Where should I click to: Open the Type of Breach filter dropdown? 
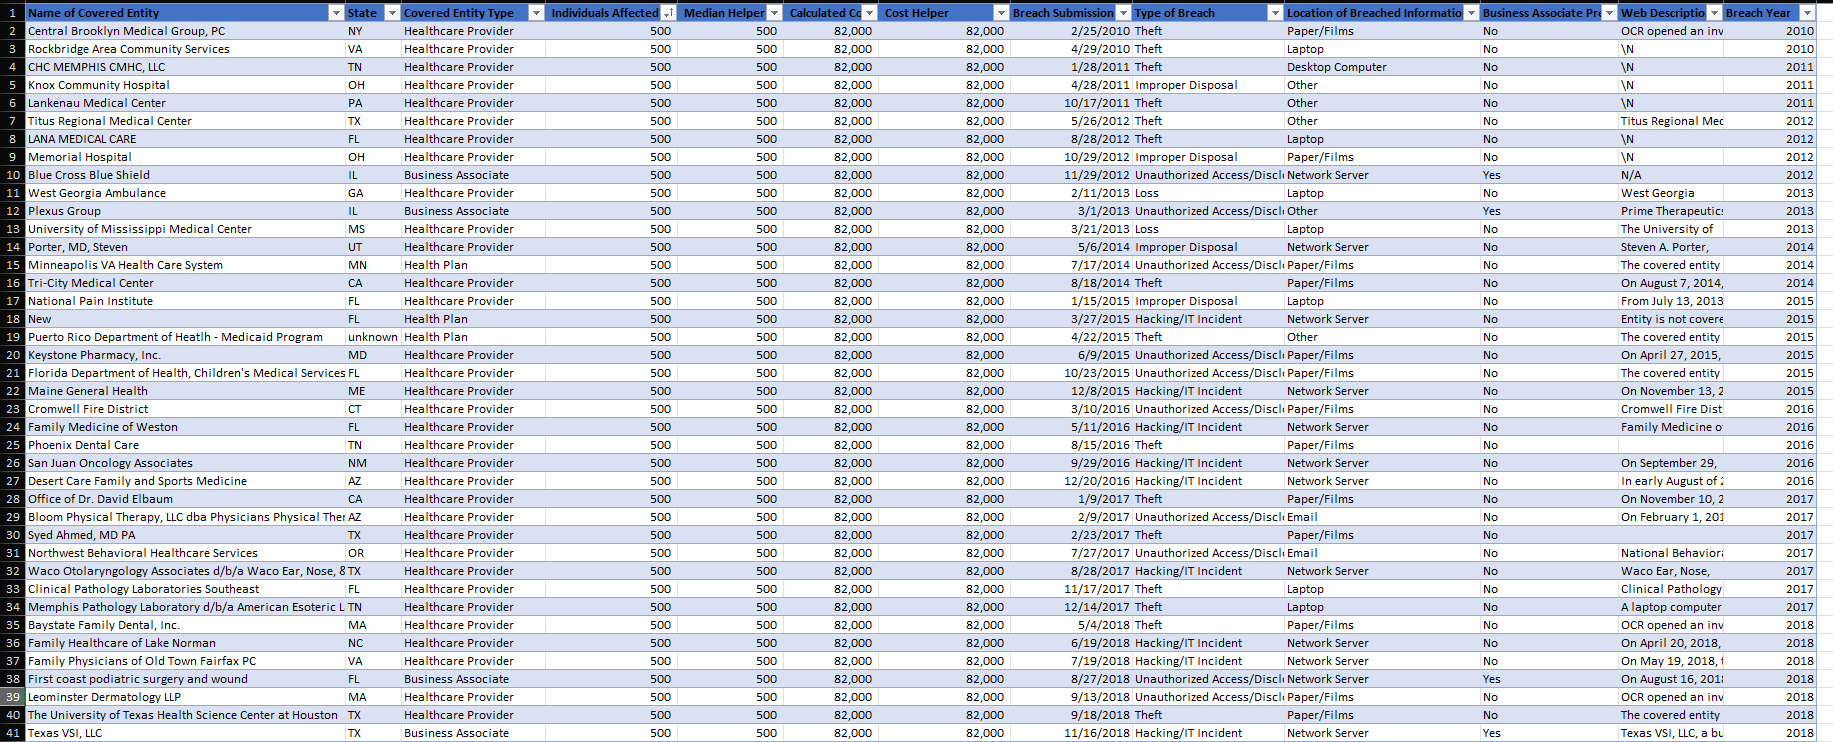tap(1275, 13)
